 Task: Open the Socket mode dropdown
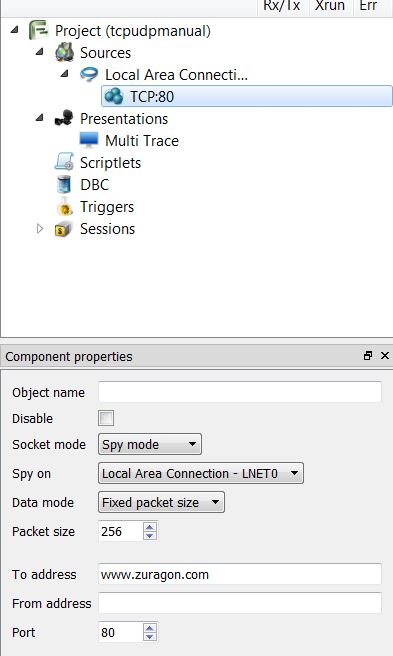click(x=150, y=444)
